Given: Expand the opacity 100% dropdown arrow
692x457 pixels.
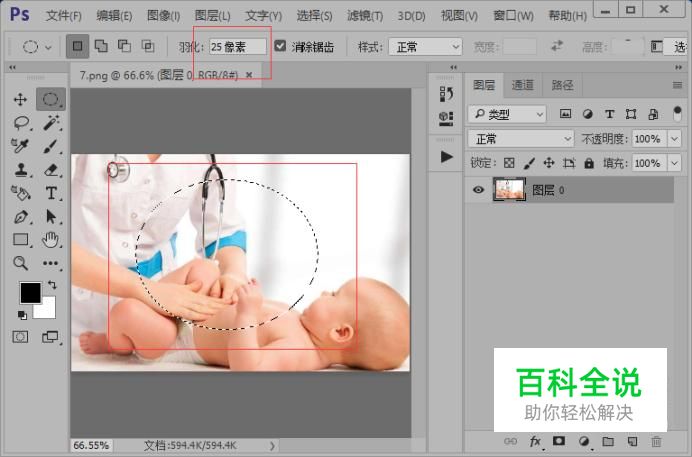Looking at the screenshot, I should 674,139.
